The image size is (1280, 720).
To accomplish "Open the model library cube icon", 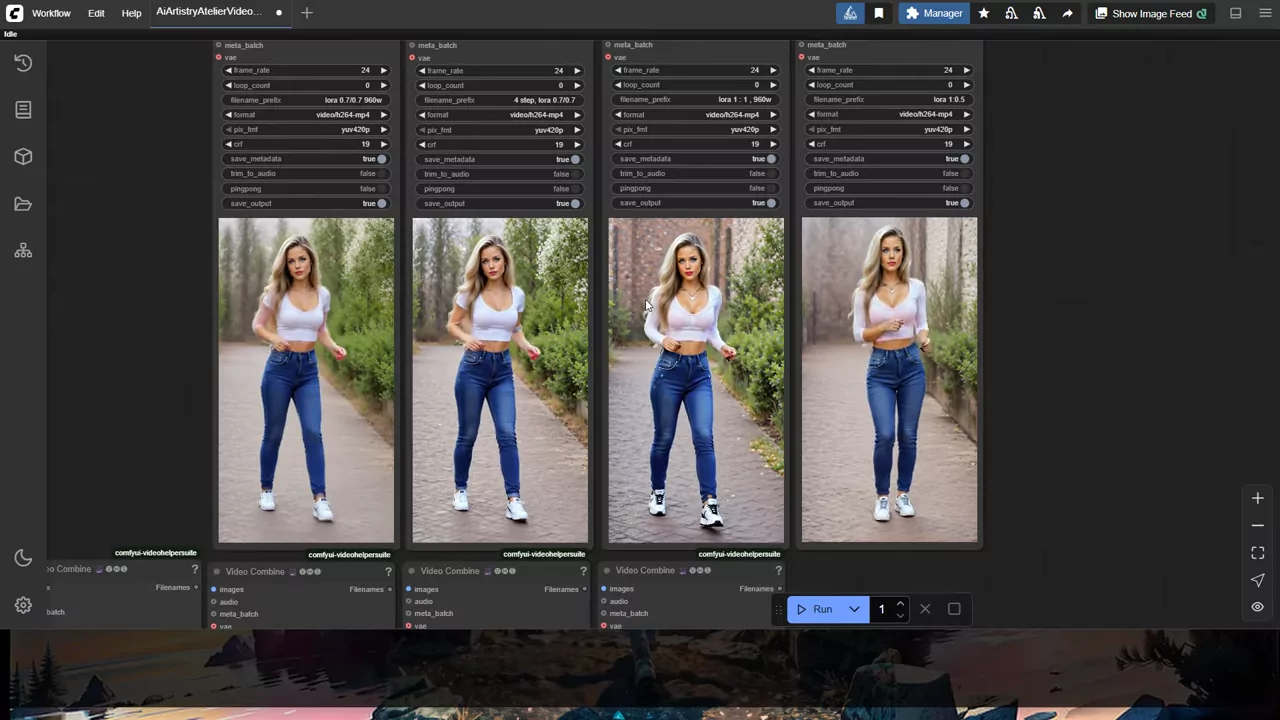I will click(23, 157).
